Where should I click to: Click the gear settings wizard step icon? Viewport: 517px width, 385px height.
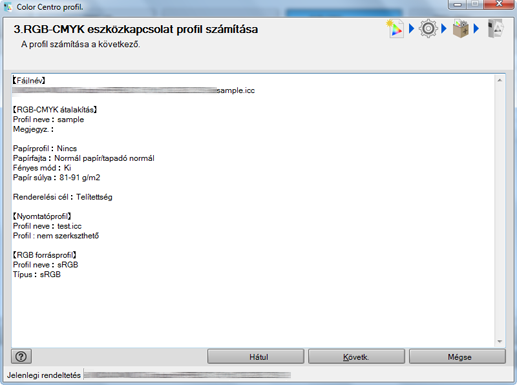pyautogui.click(x=428, y=29)
